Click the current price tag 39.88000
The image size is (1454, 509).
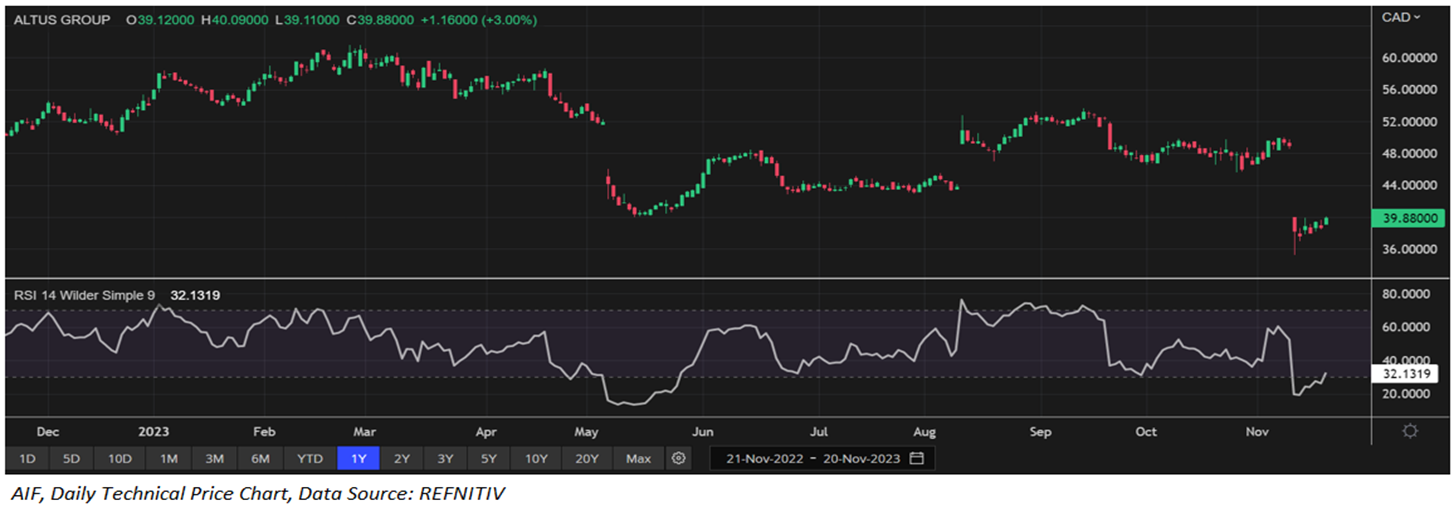pos(1410,218)
